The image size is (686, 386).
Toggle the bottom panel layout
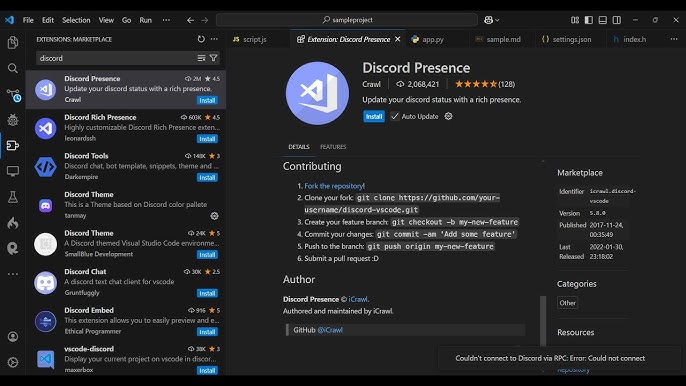point(602,20)
